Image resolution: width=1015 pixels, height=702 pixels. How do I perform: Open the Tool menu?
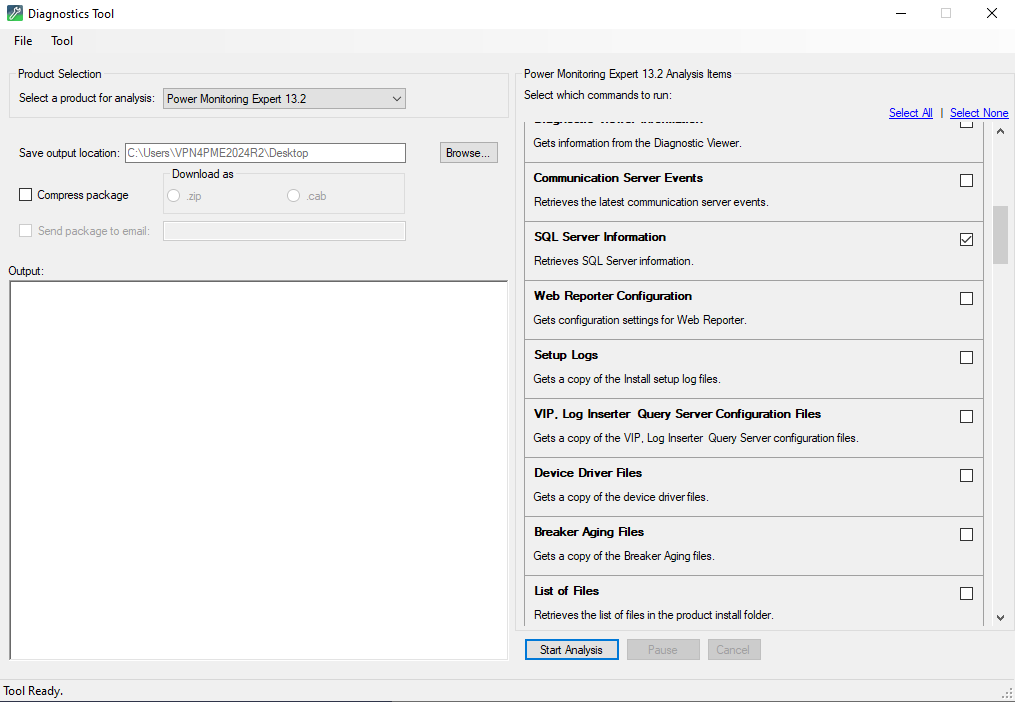pos(62,41)
